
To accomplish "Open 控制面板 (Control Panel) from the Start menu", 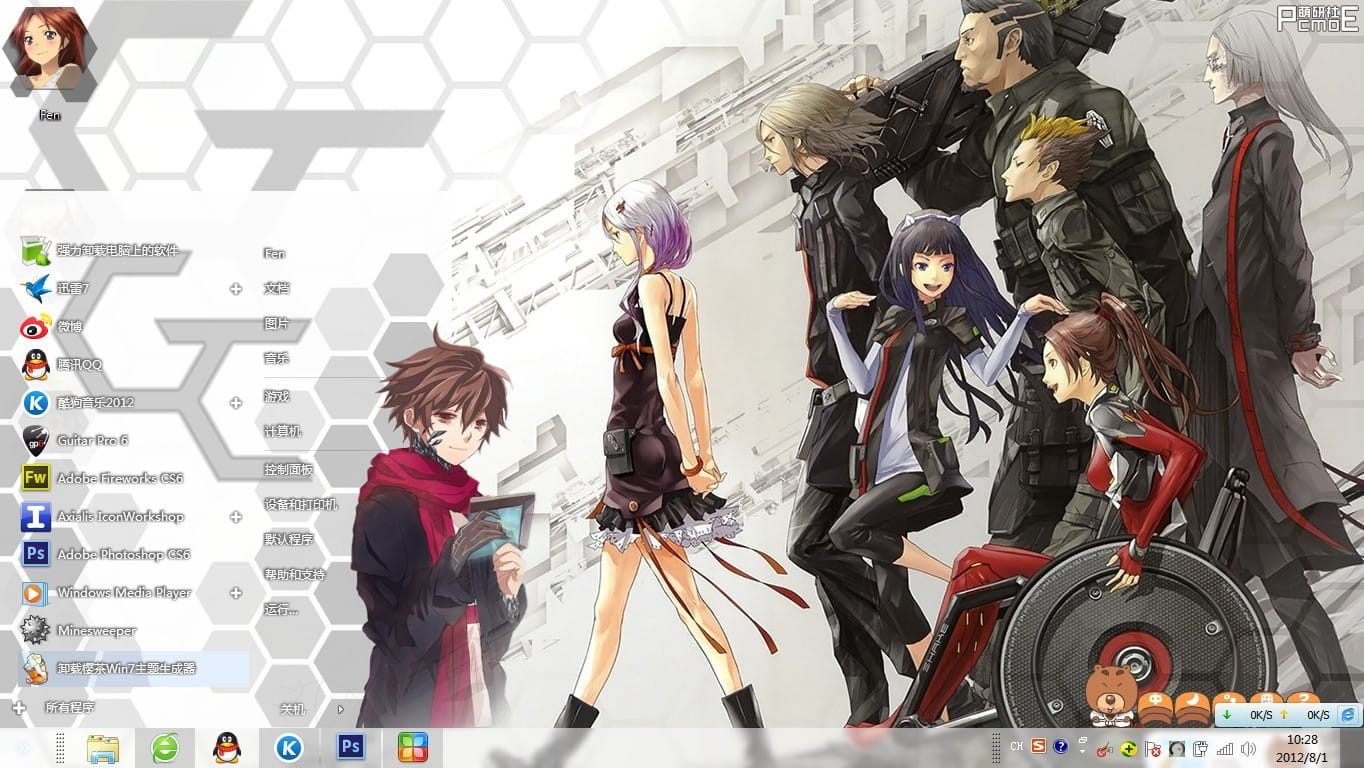I will point(289,469).
